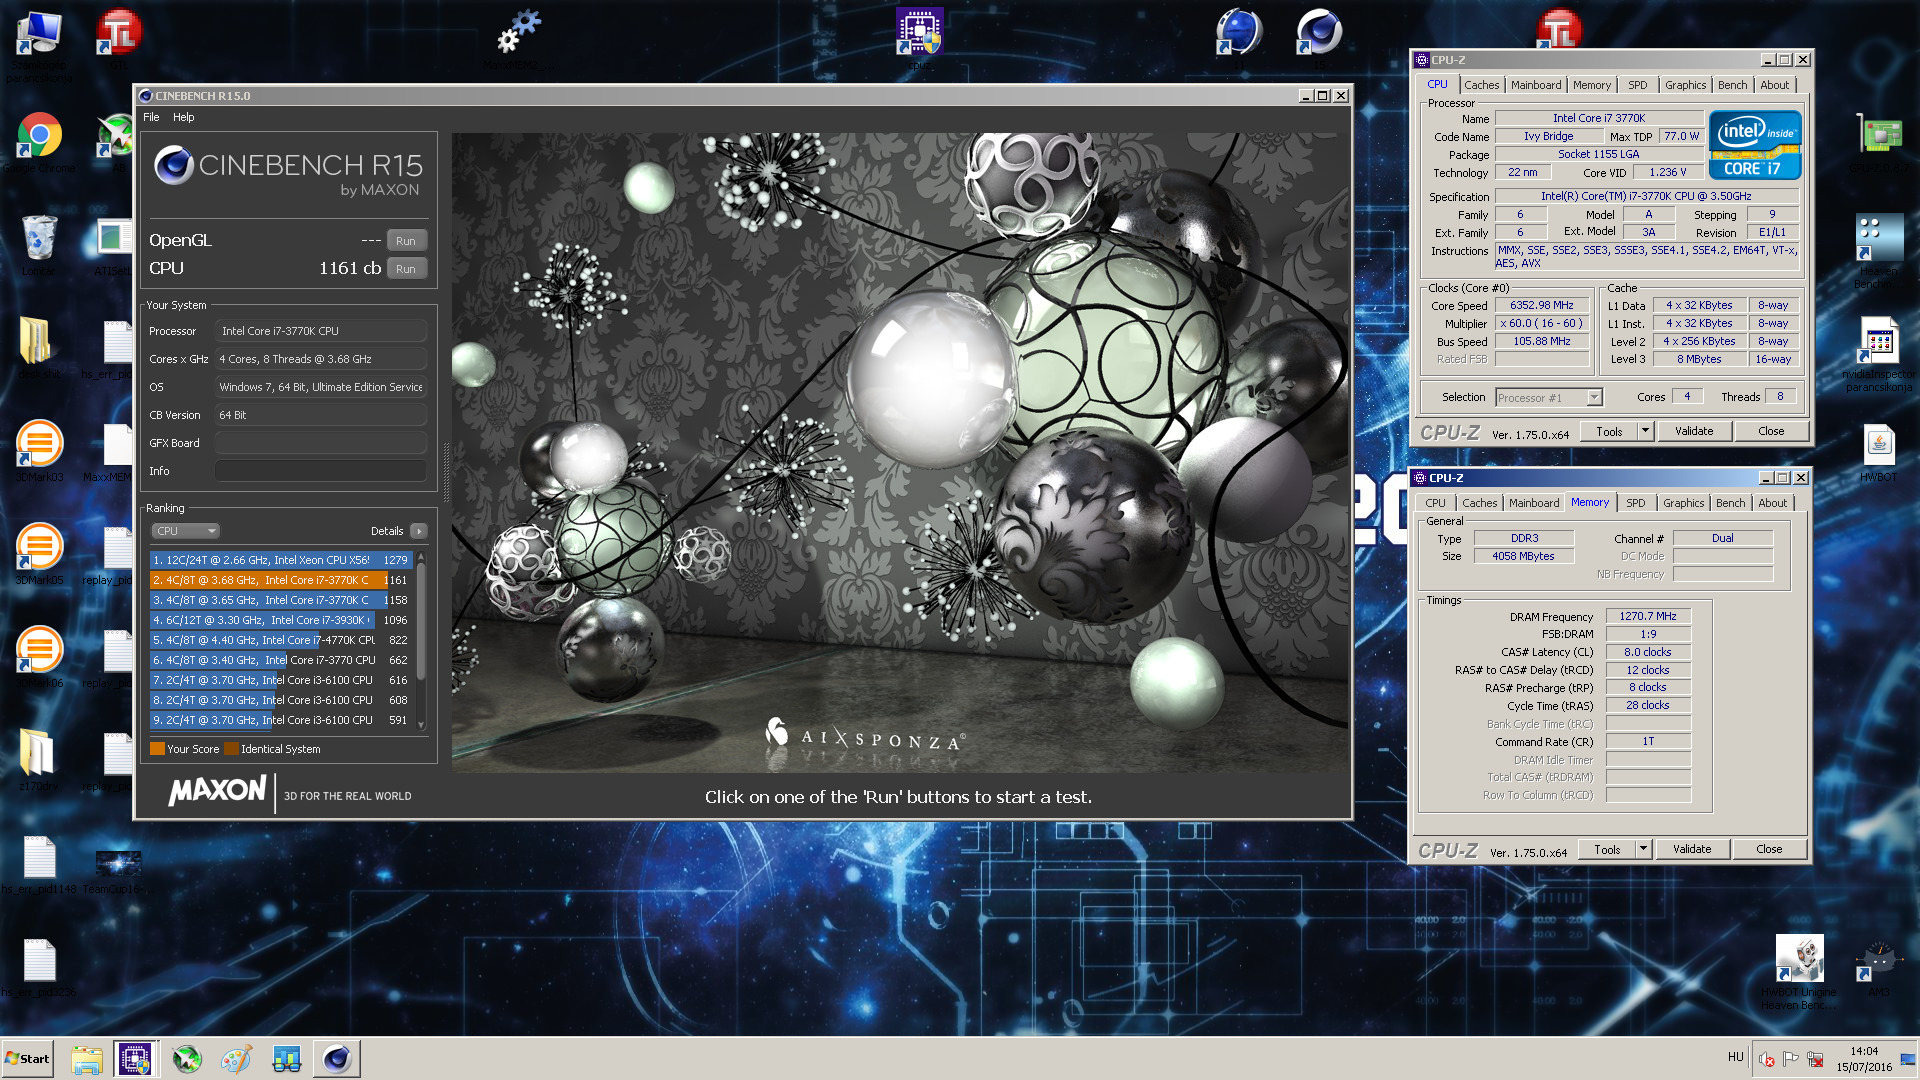Screen dimensions: 1920x1080
Task: Open the AM3 desktop shortcut
Action: [x=1879, y=968]
